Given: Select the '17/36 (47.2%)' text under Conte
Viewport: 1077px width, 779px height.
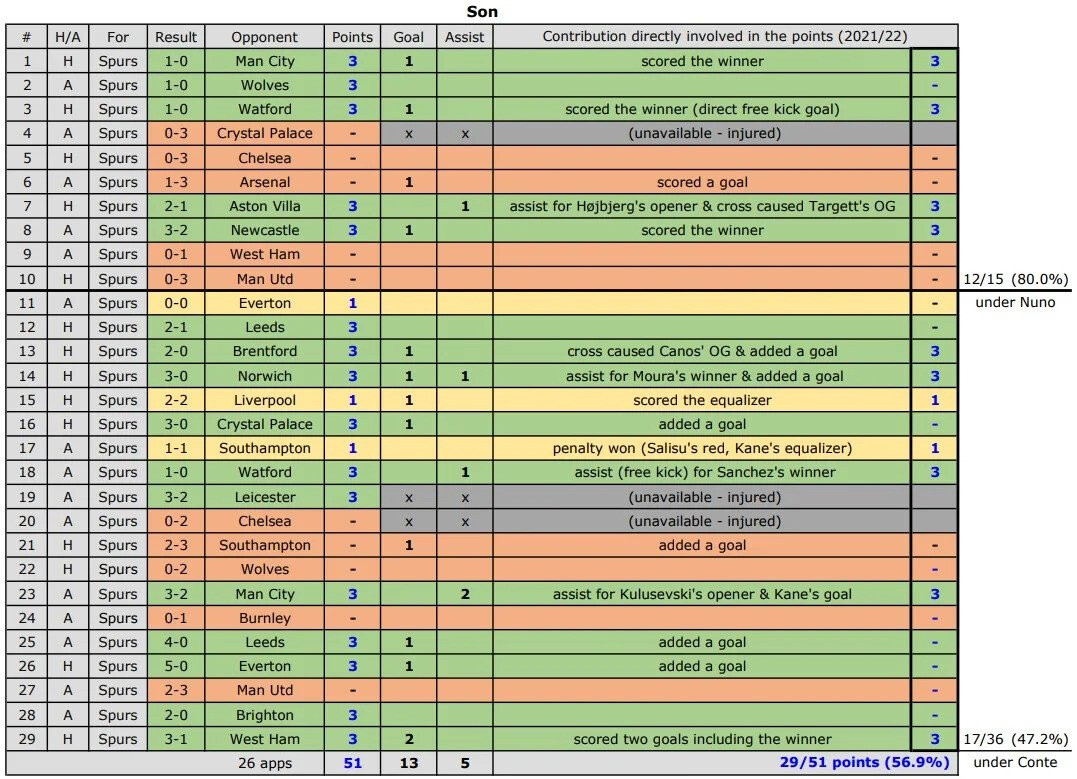Looking at the screenshot, I should 1015,739.
